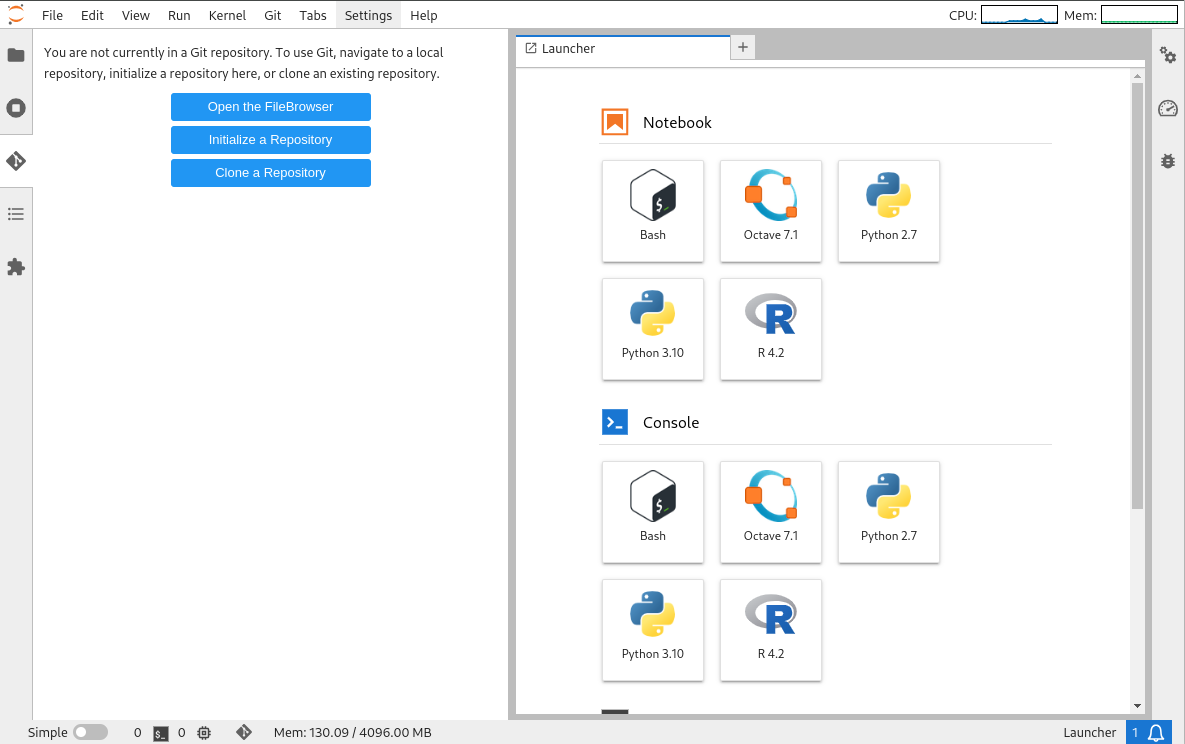Image resolution: width=1185 pixels, height=744 pixels.
Task: Open the Kernel menu
Action: (x=227, y=15)
